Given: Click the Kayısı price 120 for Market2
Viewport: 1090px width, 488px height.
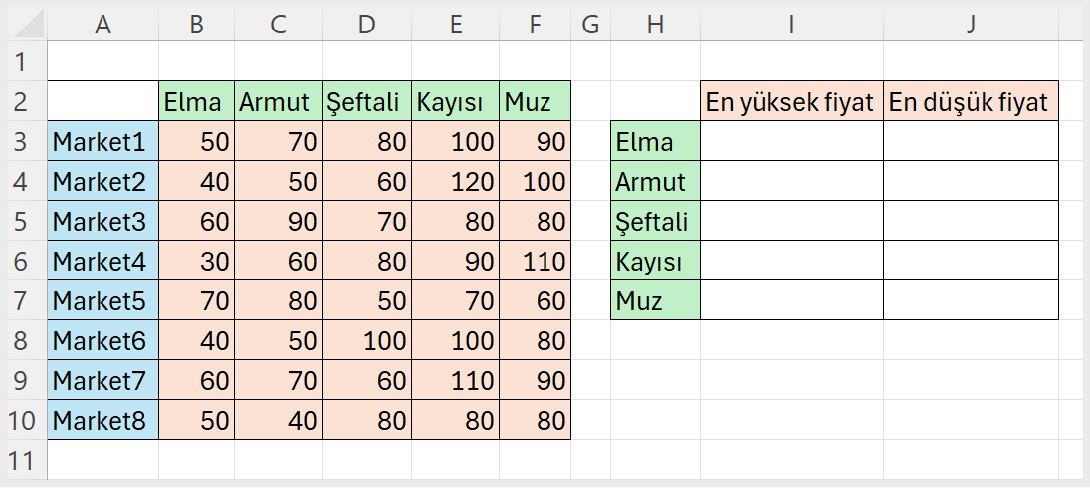Looking at the screenshot, I should point(455,182).
